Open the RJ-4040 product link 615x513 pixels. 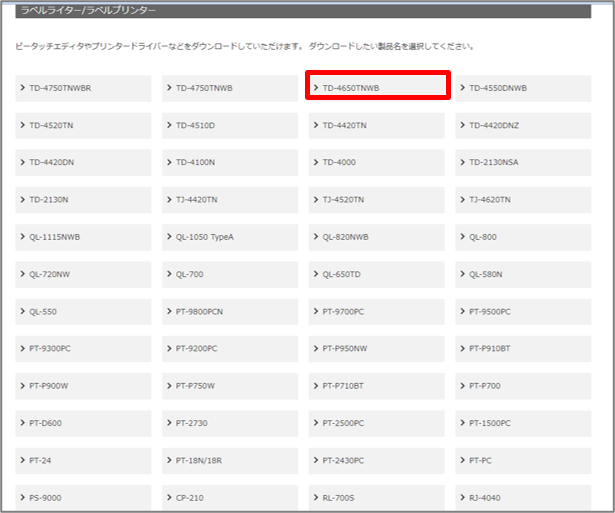coord(523,497)
